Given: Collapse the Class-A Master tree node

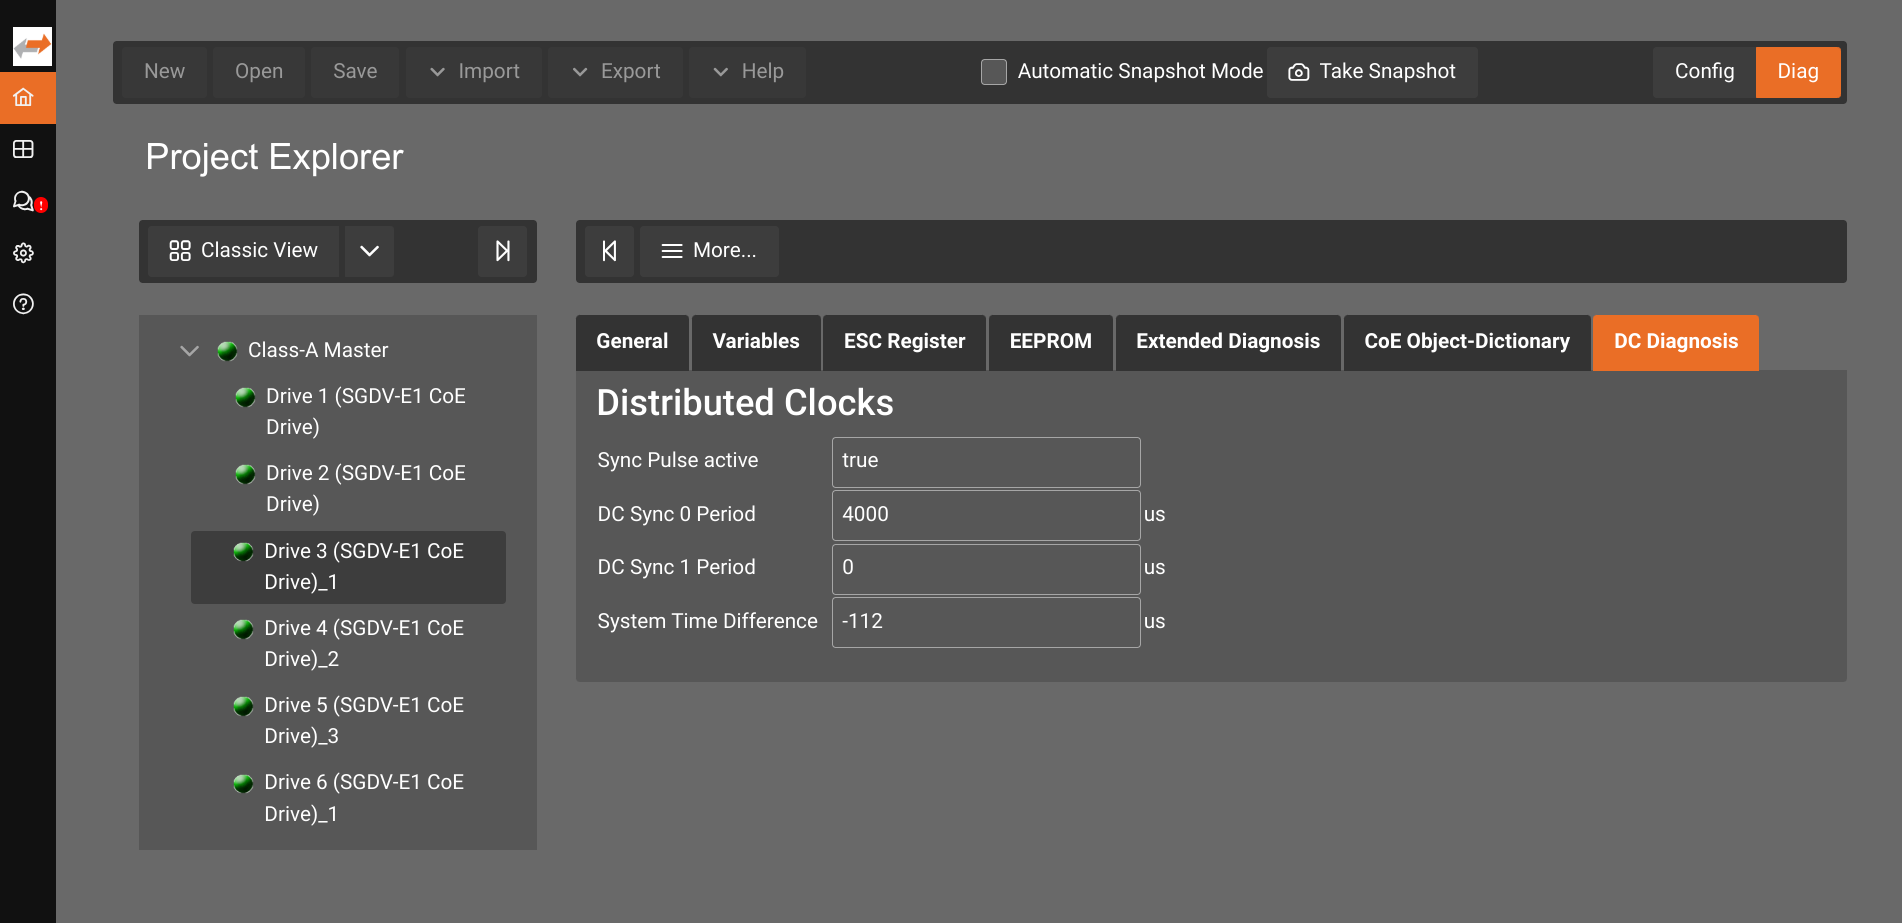Looking at the screenshot, I should click(x=189, y=351).
